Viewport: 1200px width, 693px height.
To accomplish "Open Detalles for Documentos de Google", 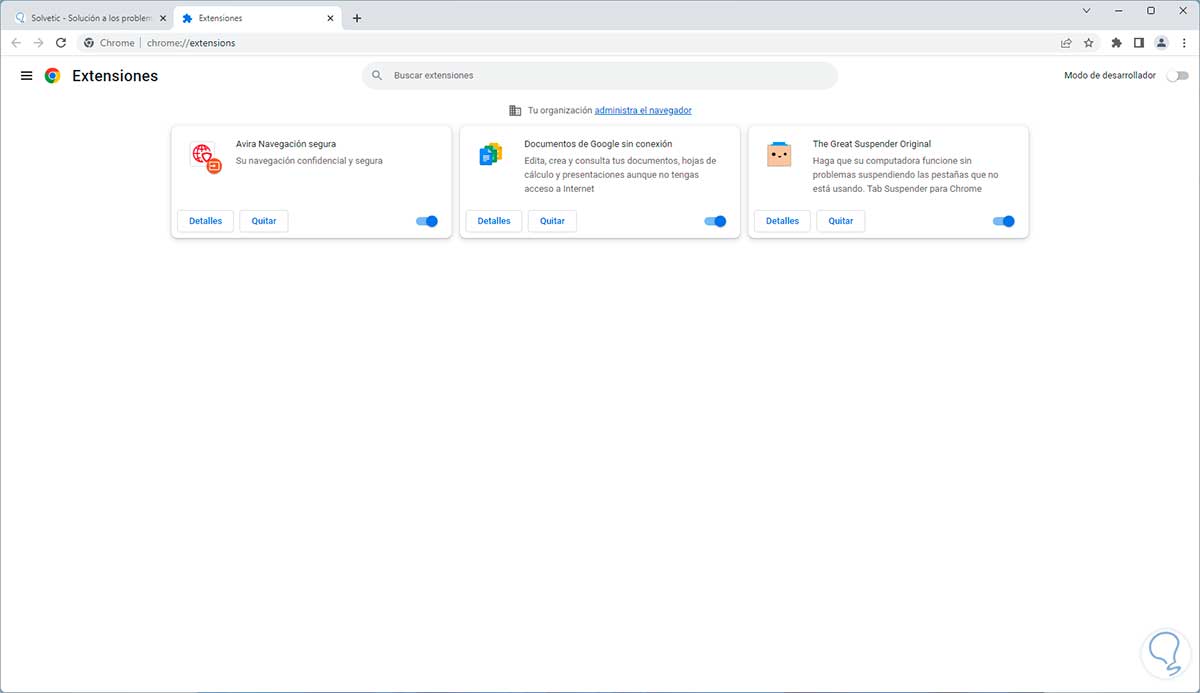I will click(x=494, y=221).
